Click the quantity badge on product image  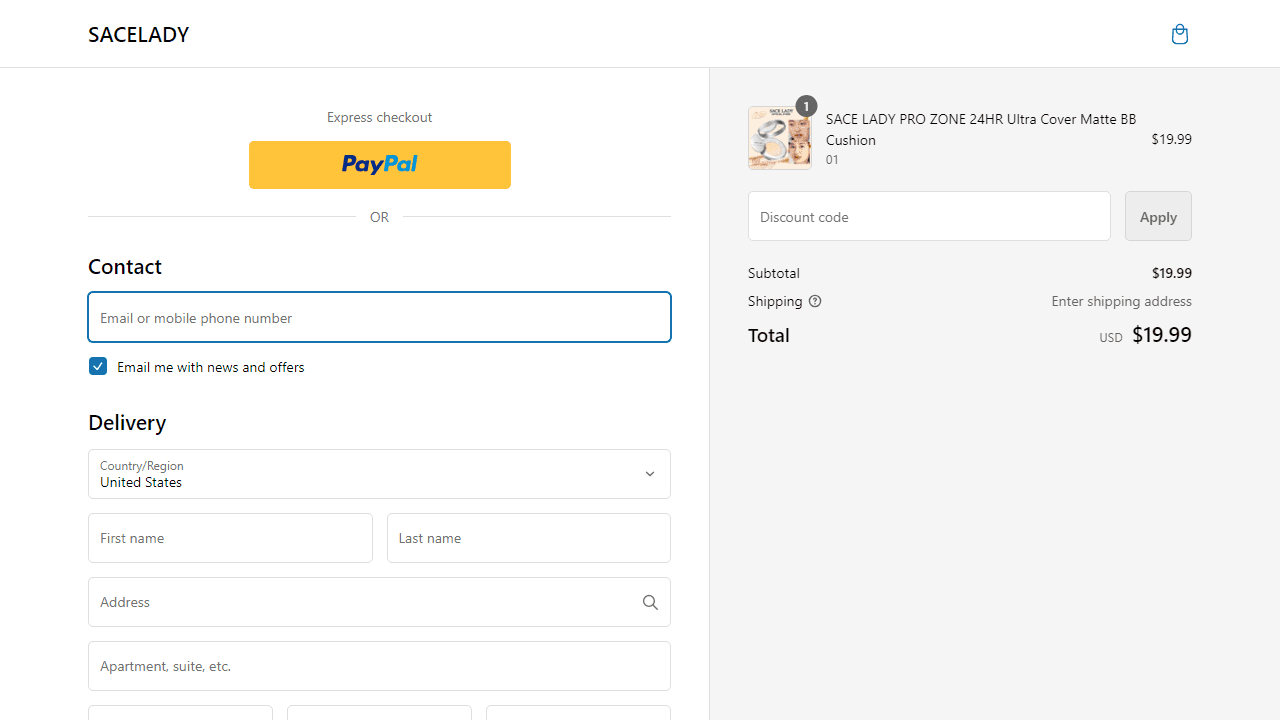[806, 106]
